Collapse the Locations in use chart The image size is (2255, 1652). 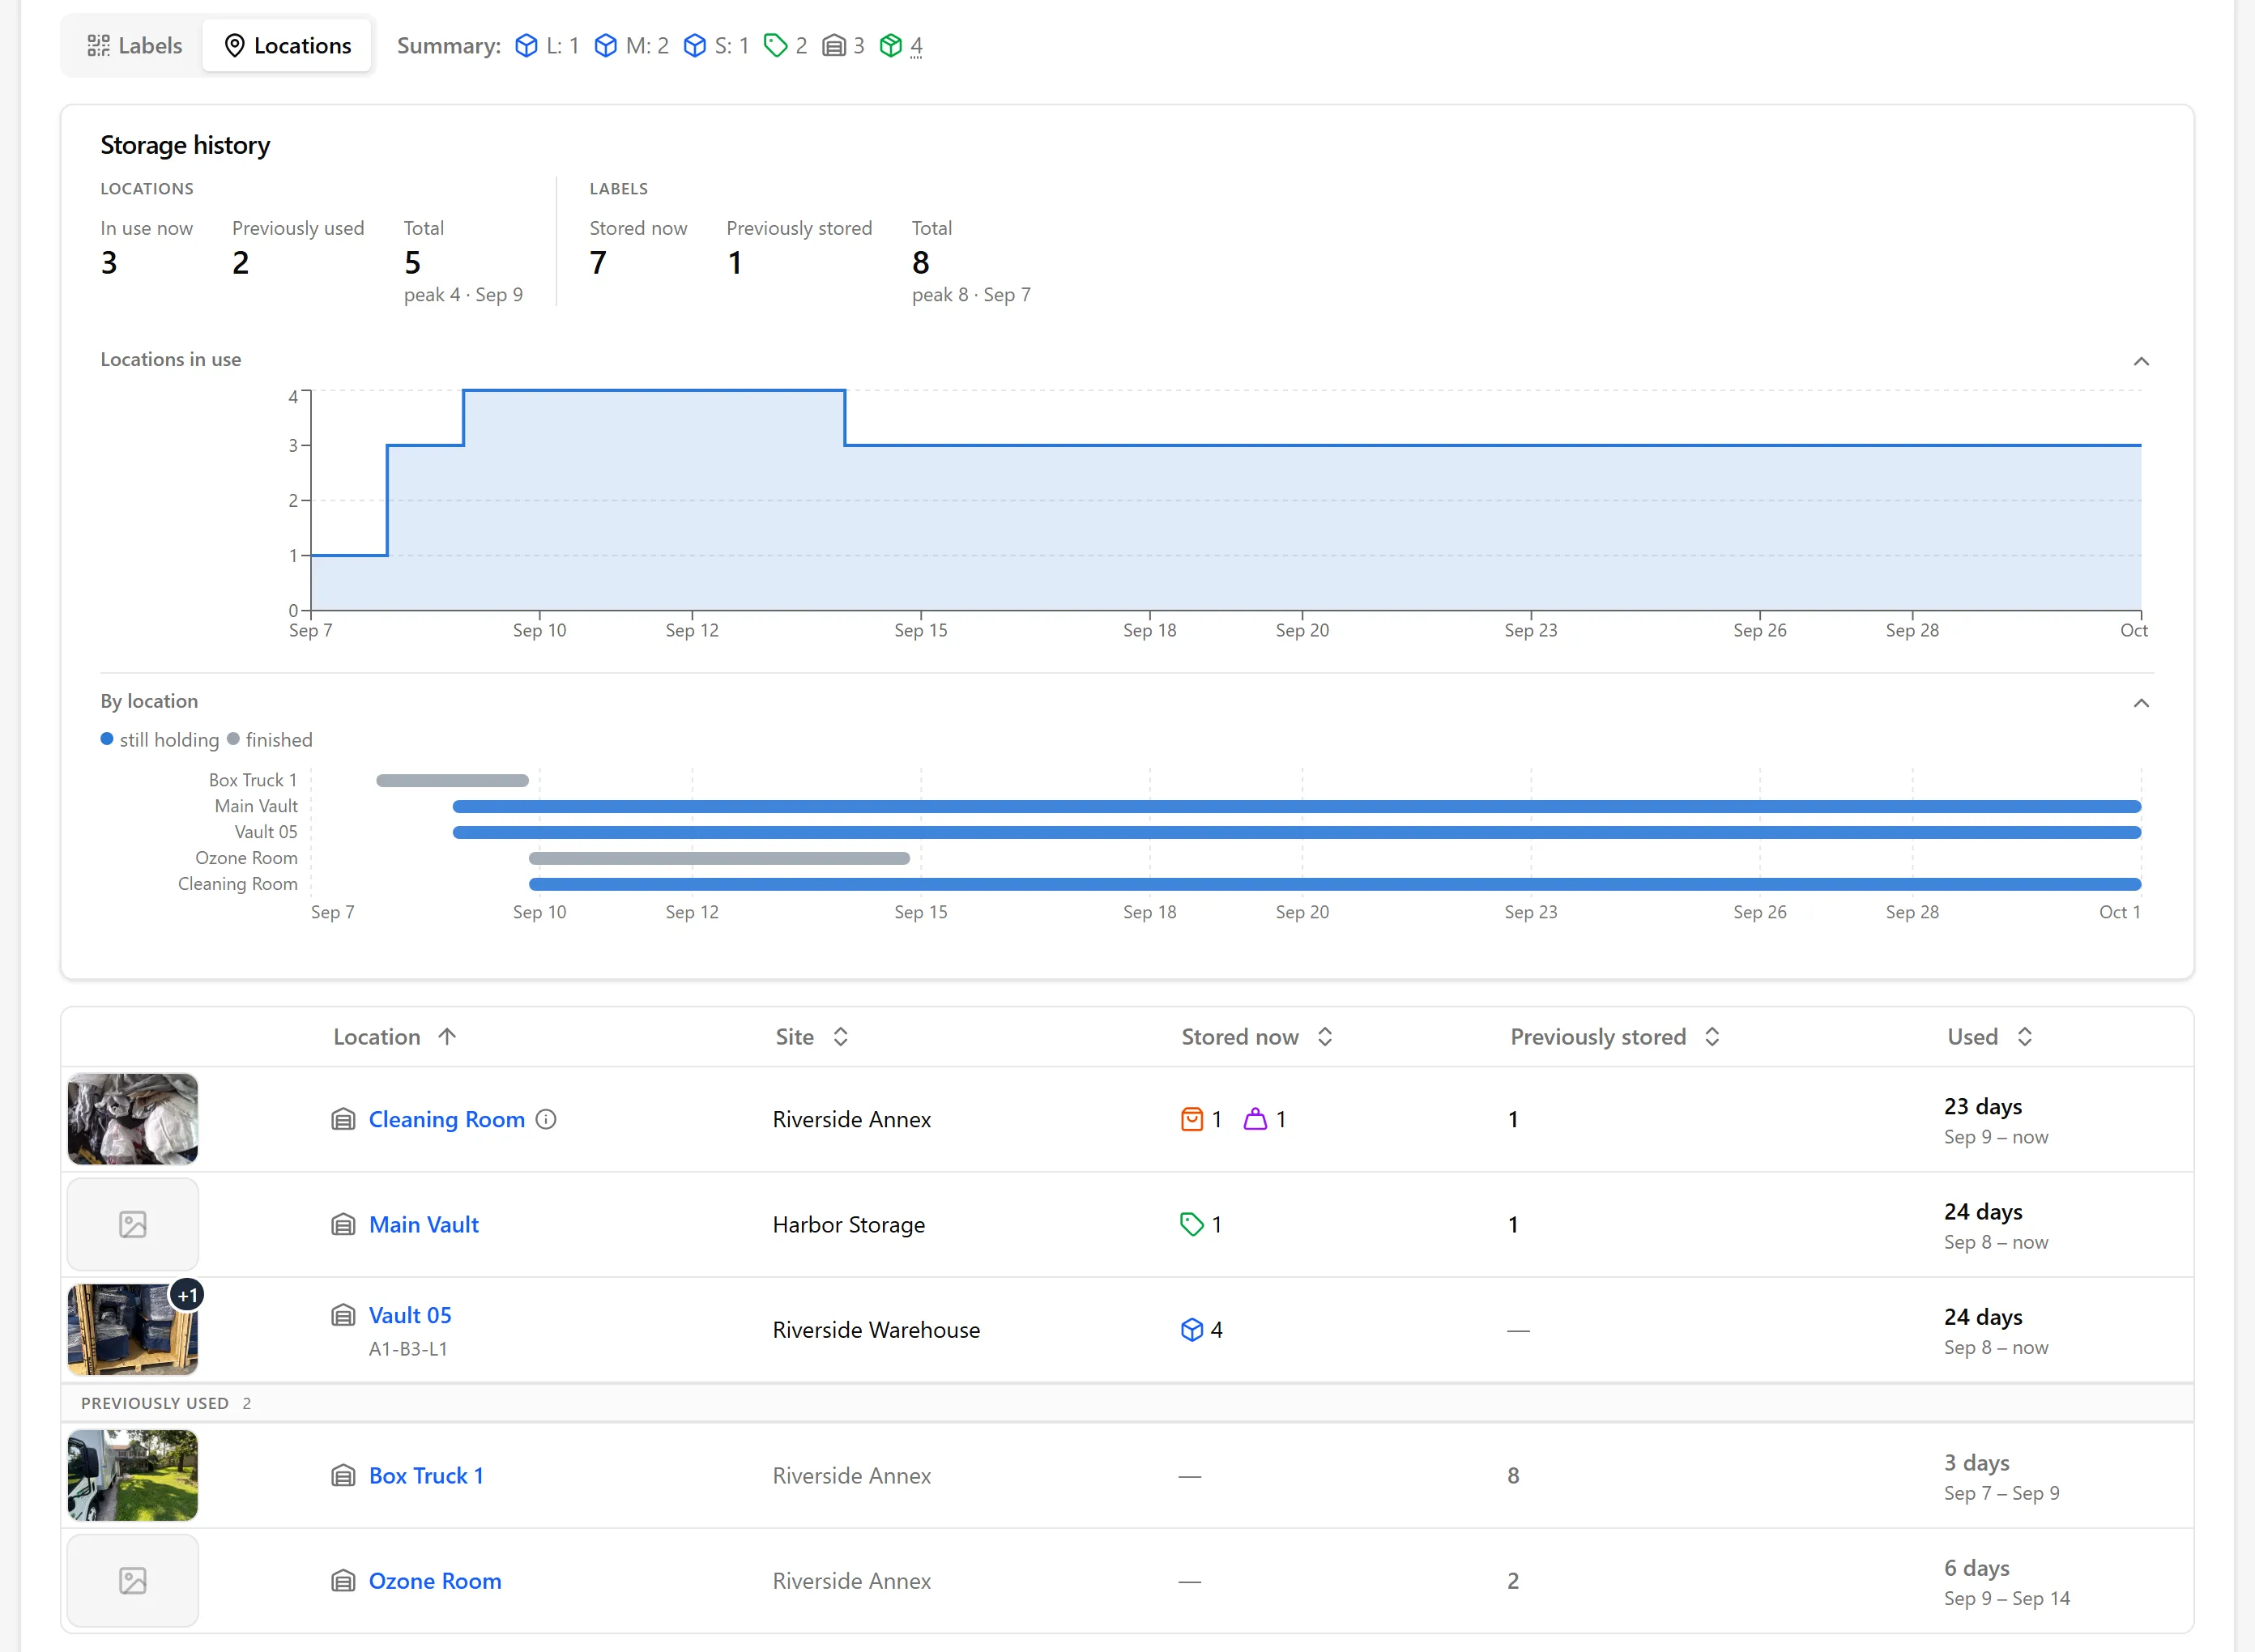tap(2141, 361)
